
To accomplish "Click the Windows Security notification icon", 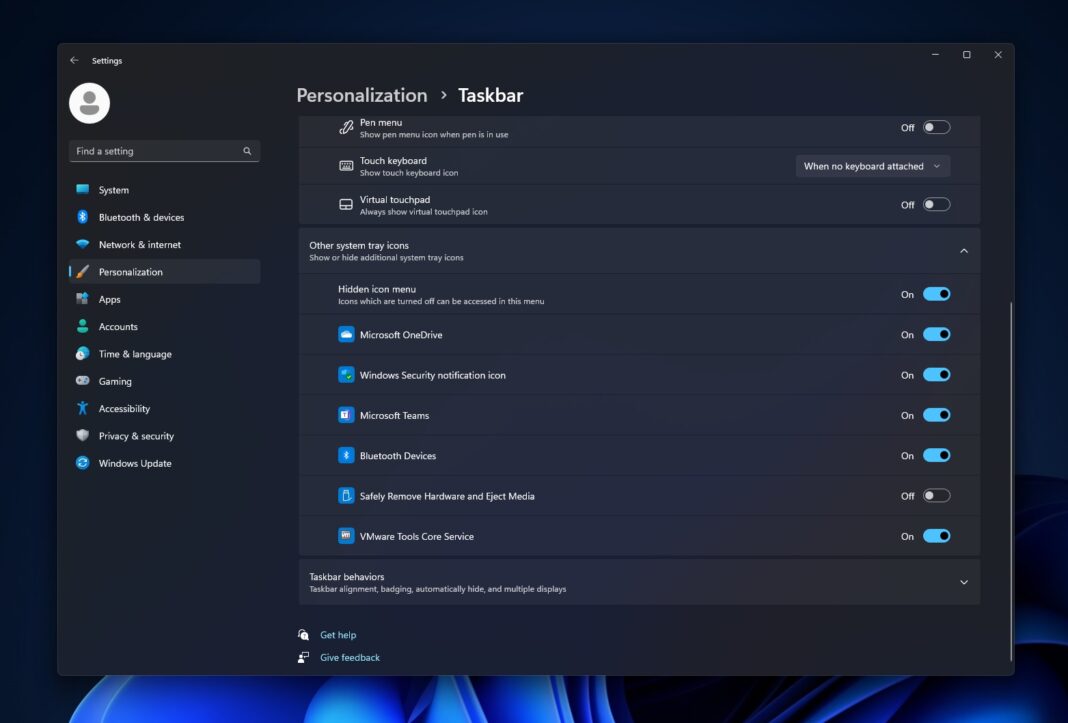I will pos(345,374).
